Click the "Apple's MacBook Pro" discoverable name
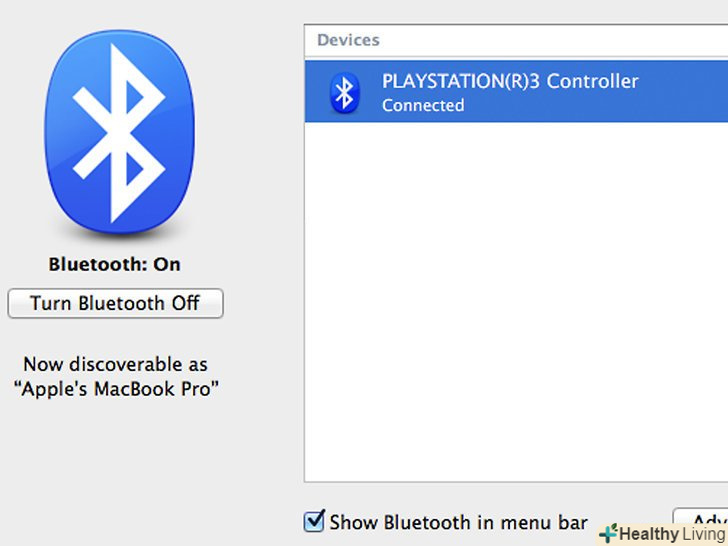 [116, 389]
